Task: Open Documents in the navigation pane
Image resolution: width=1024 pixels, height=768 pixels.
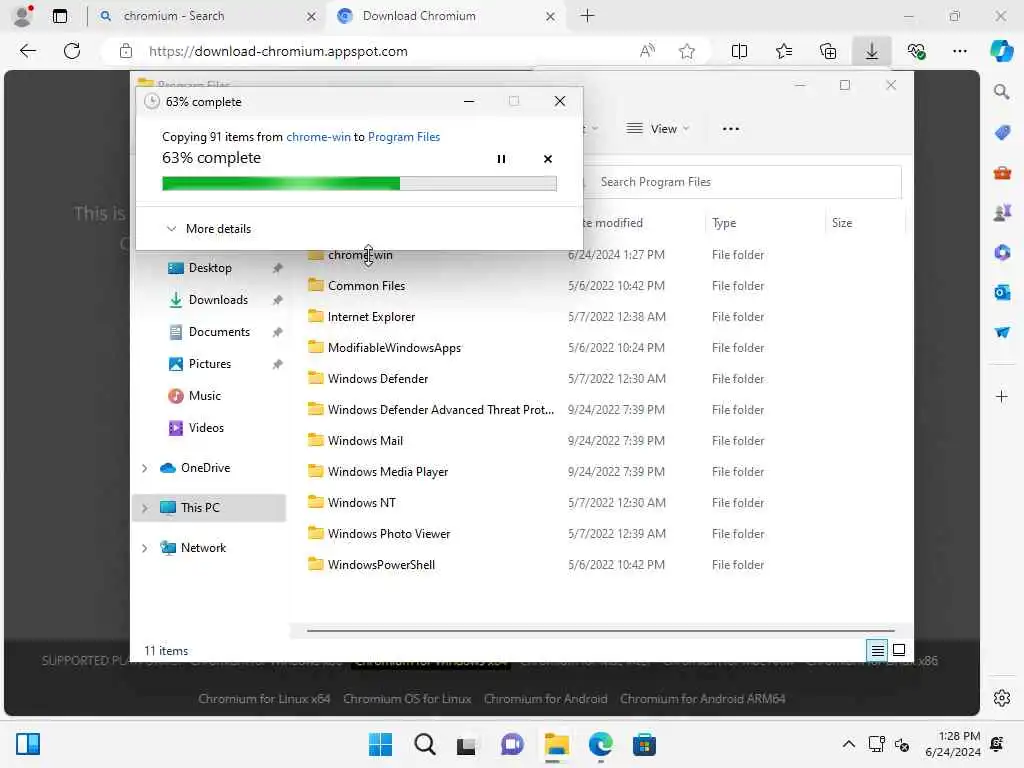Action: click(x=219, y=332)
